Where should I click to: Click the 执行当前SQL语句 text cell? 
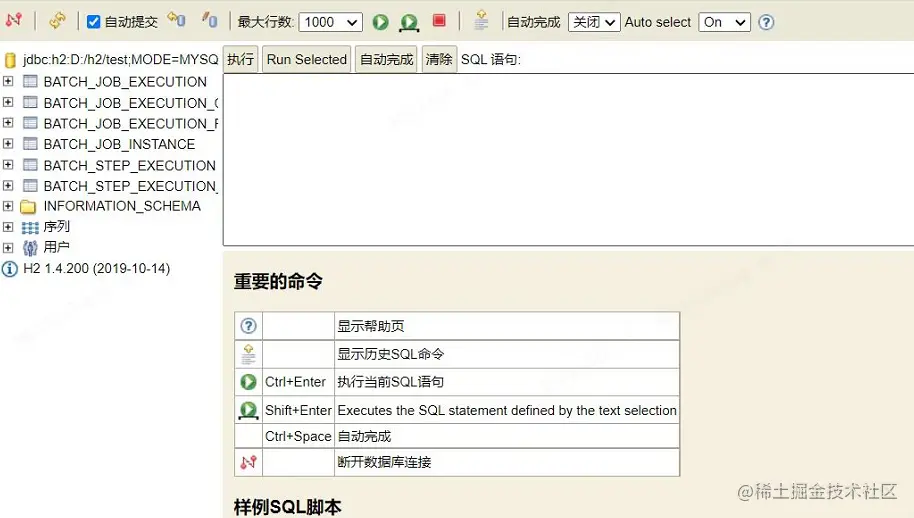point(507,382)
